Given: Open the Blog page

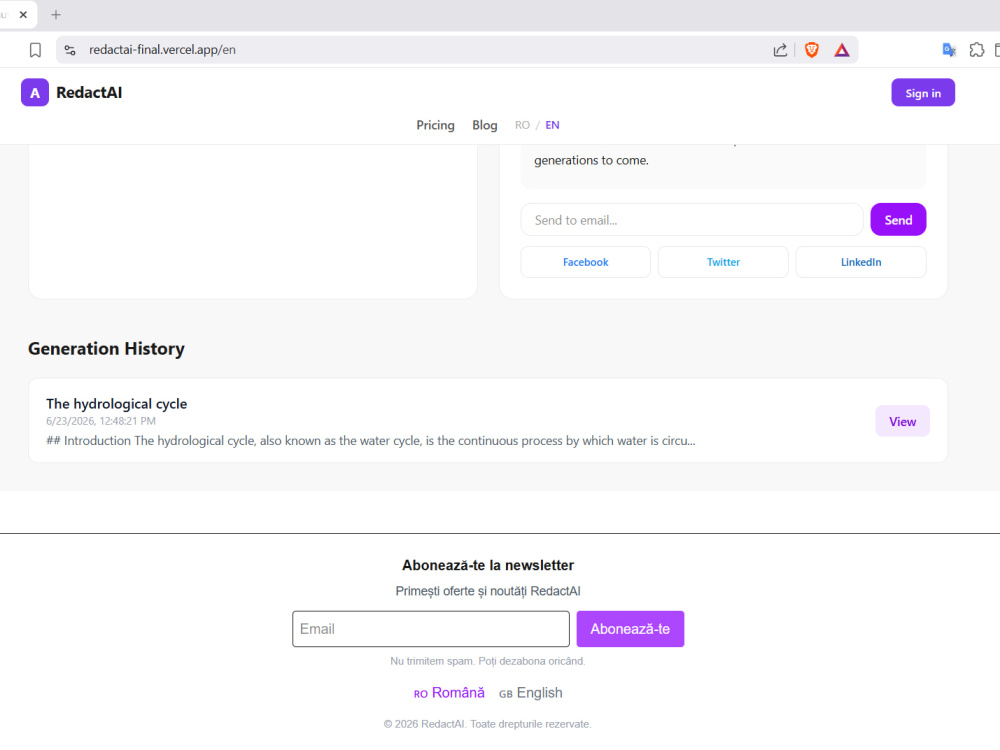Looking at the screenshot, I should [x=485, y=125].
